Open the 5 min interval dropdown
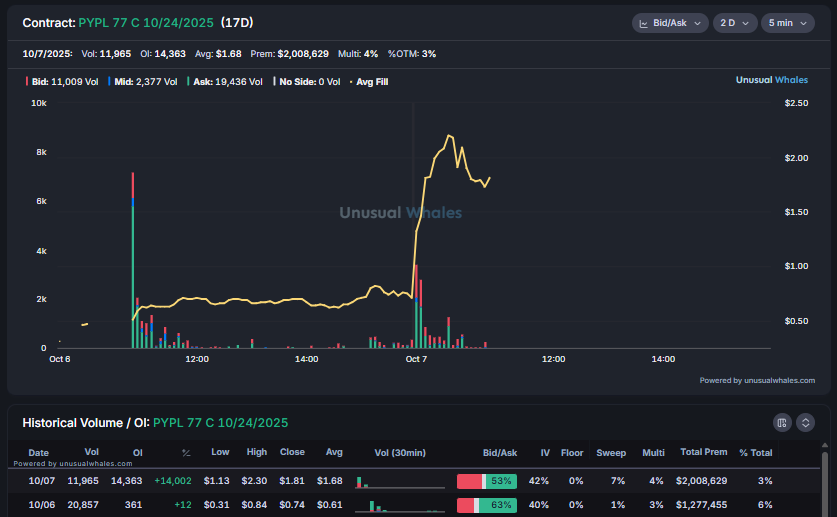Viewport: 837px width, 517px height. pos(787,23)
